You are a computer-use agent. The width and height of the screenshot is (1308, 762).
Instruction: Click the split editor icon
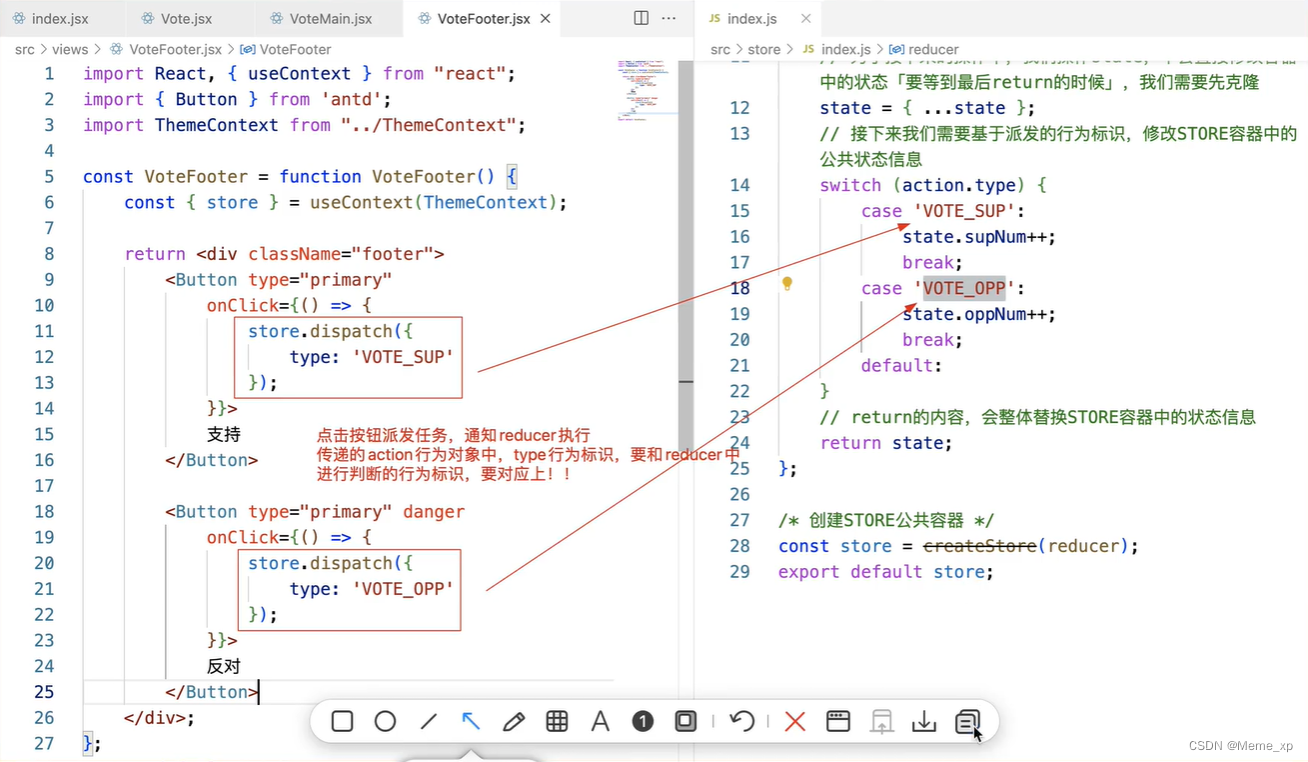641,18
